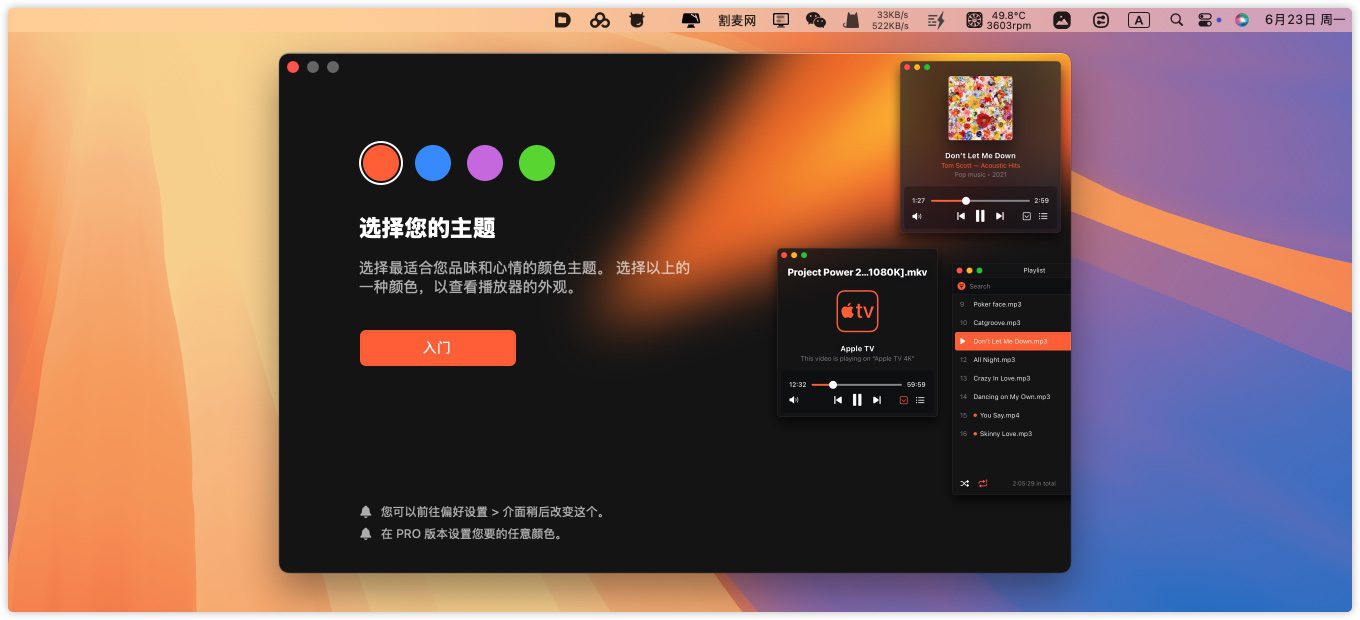1360x620 pixels.
Task: Open Control Center in the menu bar
Action: pos(1206,20)
